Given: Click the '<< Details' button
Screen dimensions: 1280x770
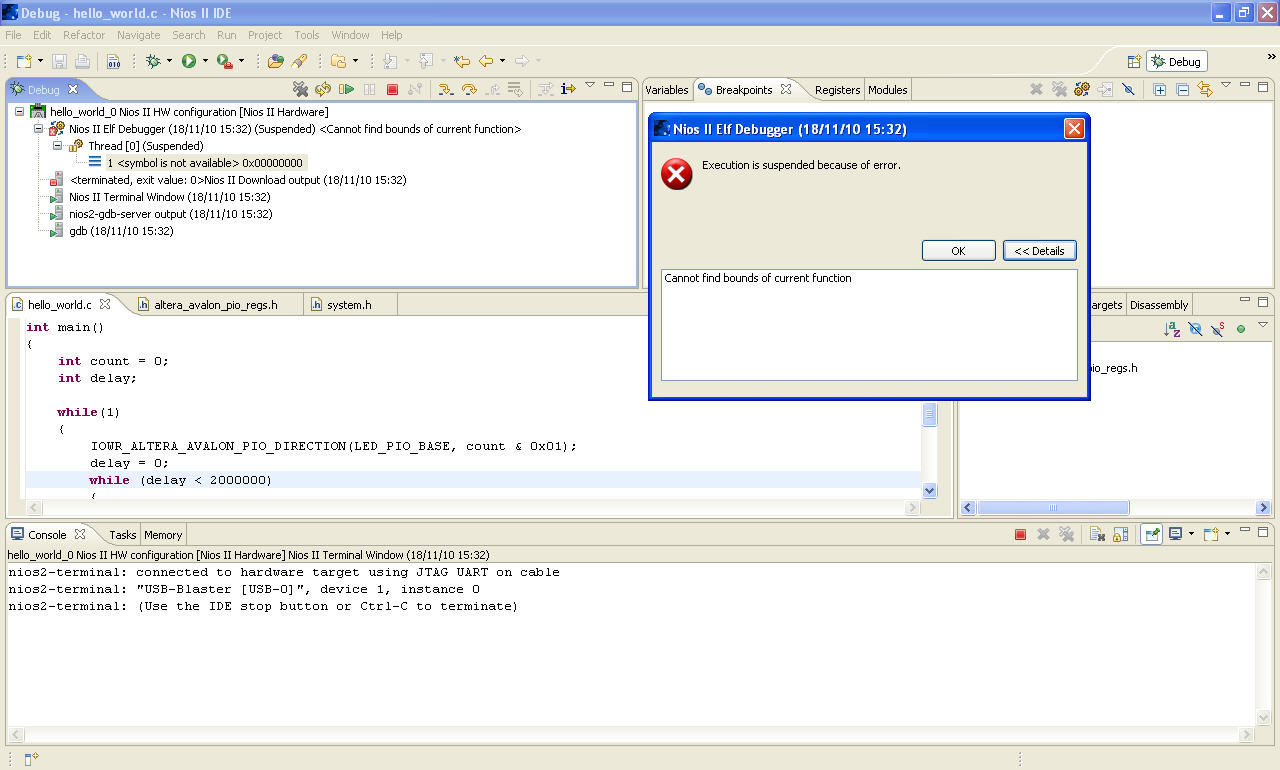Looking at the screenshot, I should click(1040, 251).
